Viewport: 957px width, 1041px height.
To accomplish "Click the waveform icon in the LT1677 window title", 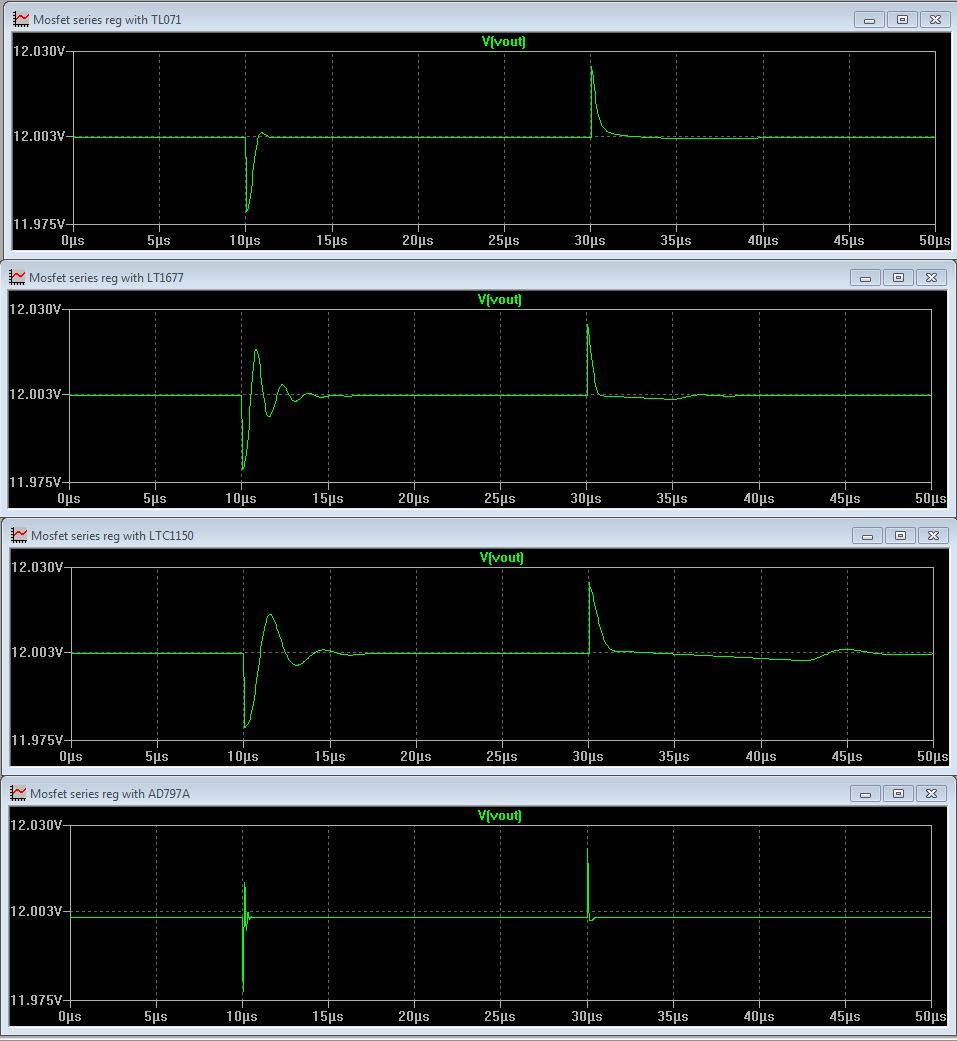I will click(x=17, y=278).
